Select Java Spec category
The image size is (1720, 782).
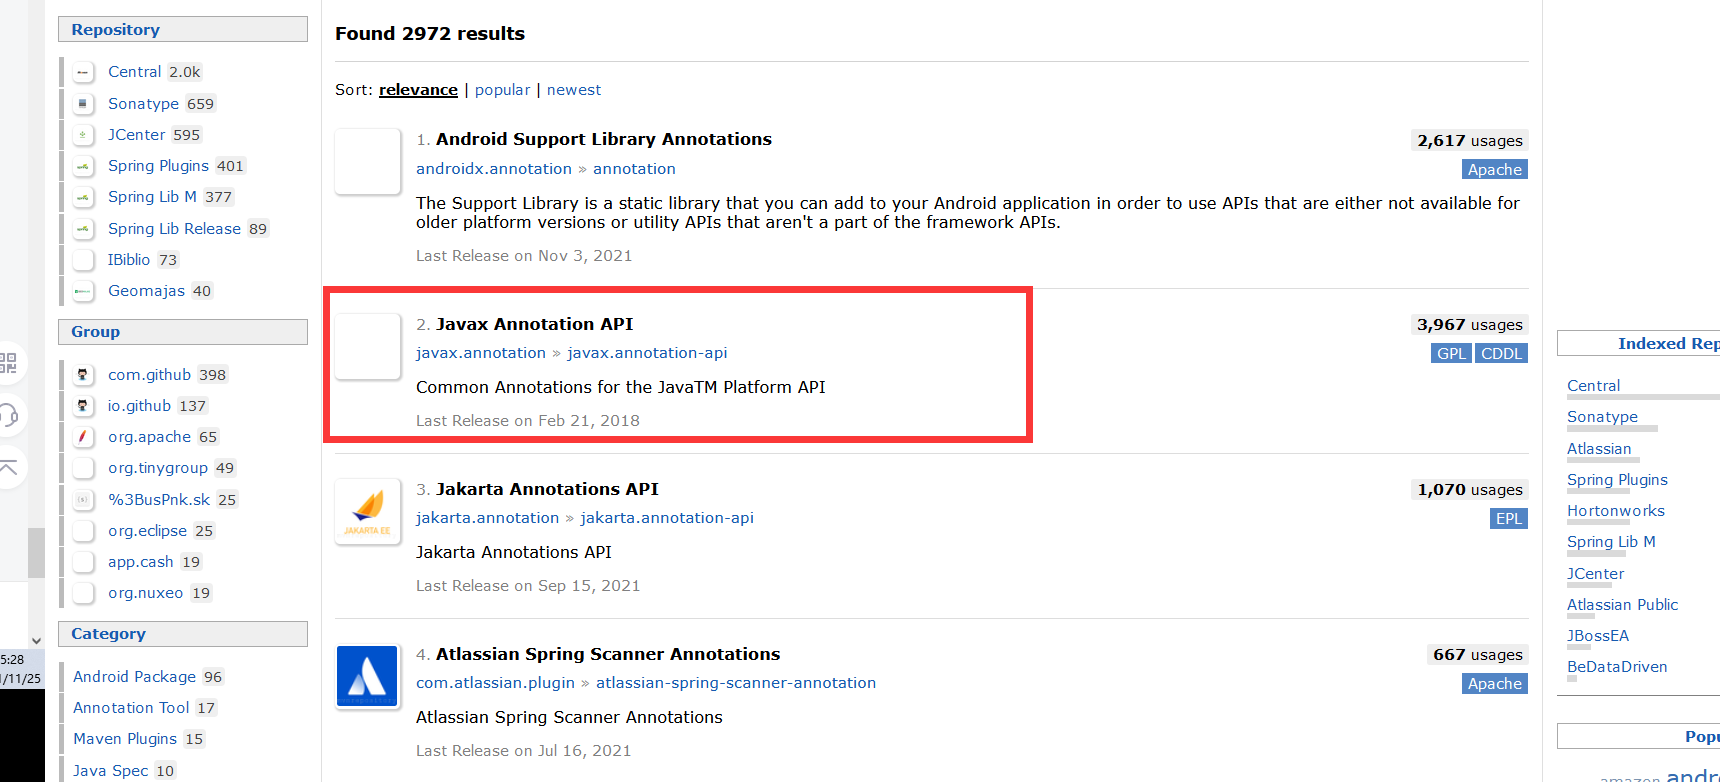pos(110,771)
